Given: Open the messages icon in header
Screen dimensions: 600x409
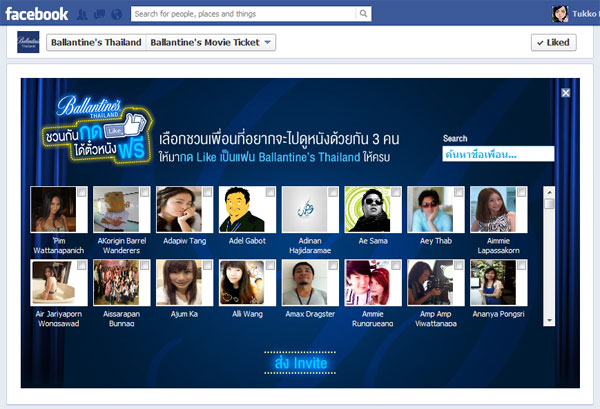Looking at the screenshot, I should pyautogui.click(x=99, y=15).
